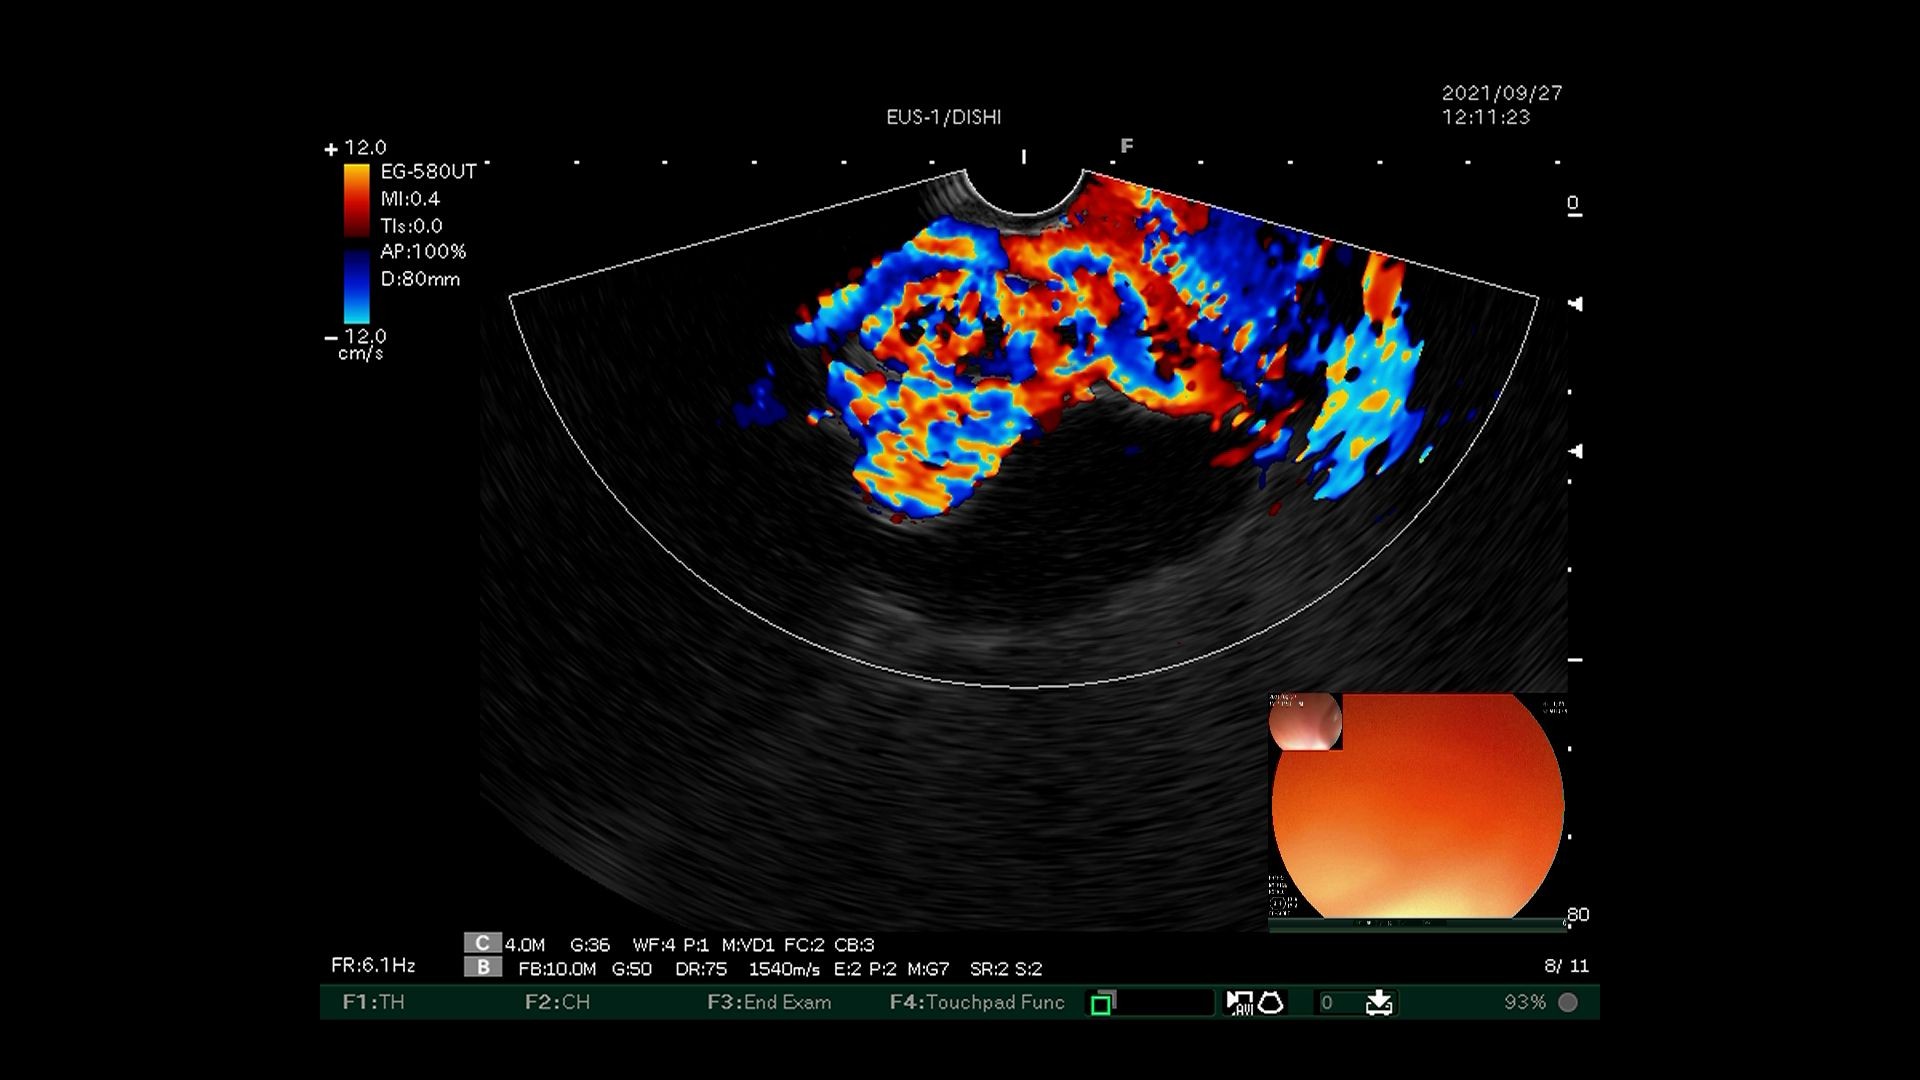Click the F focus marker above the scan
The height and width of the screenshot is (1080, 1920).
1127,146
